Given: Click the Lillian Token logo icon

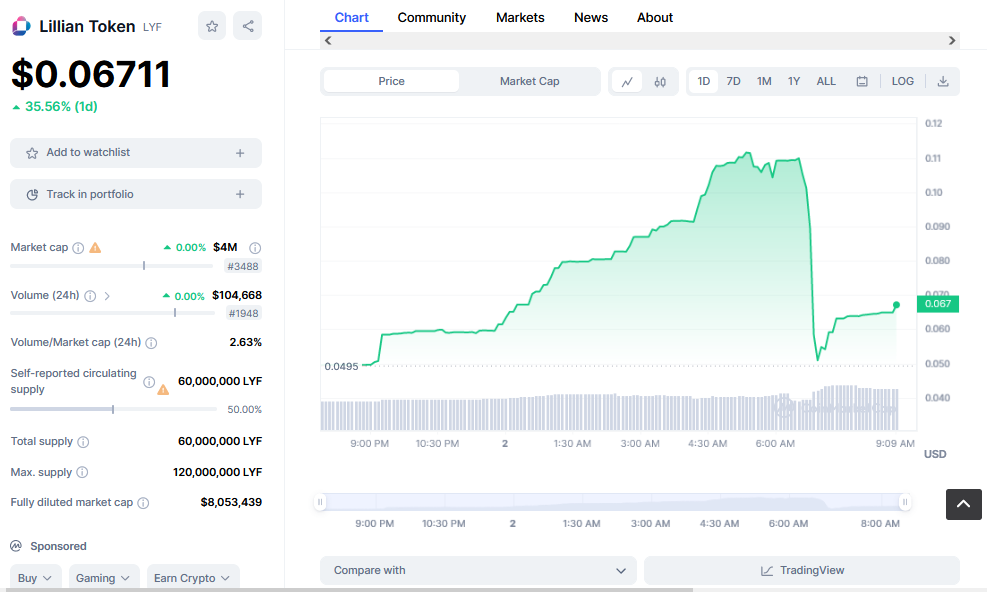Looking at the screenshot, I should 21,26.
